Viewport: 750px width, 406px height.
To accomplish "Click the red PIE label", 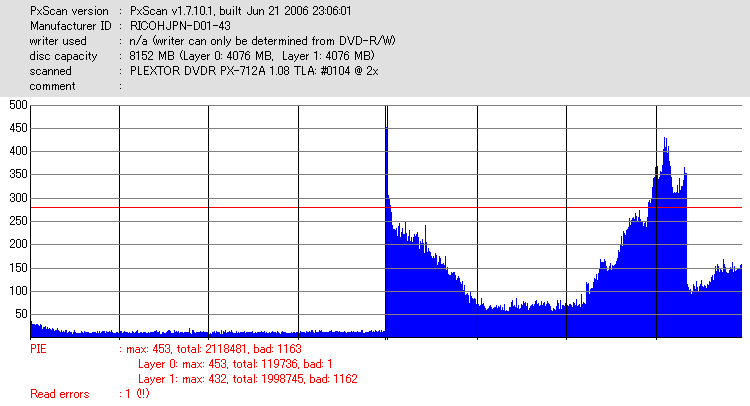I will click(x=38, y=349).
